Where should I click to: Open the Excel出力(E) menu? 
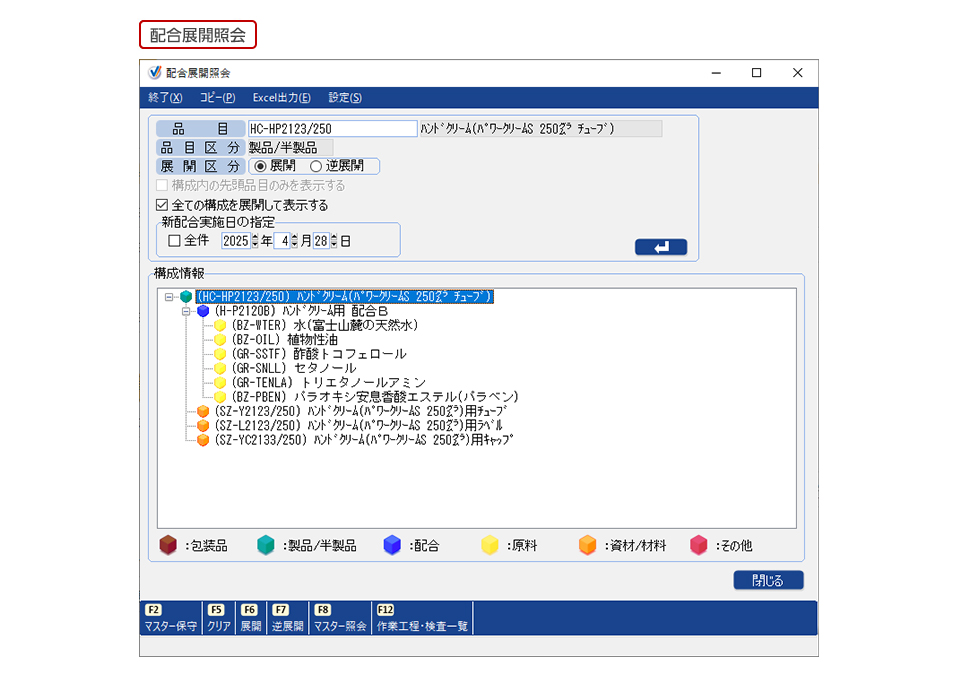281,97
